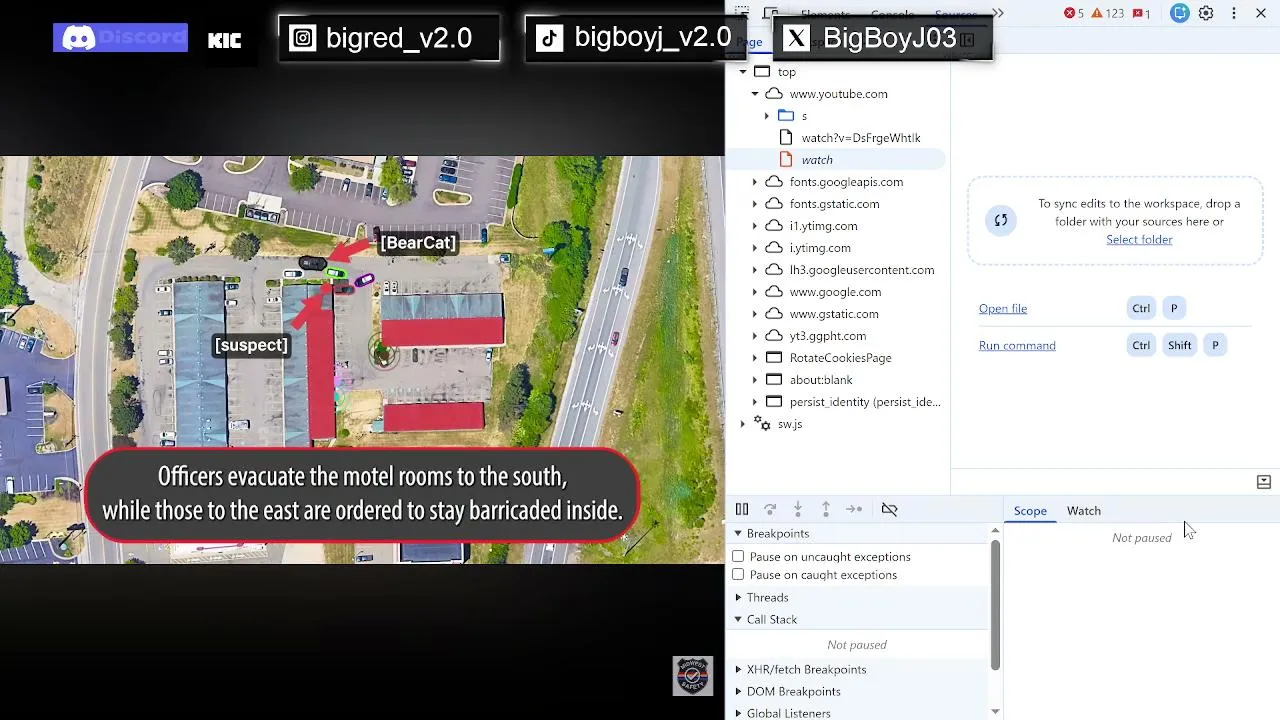Click the warnings counter showing 123

[x=1107, y=13]
